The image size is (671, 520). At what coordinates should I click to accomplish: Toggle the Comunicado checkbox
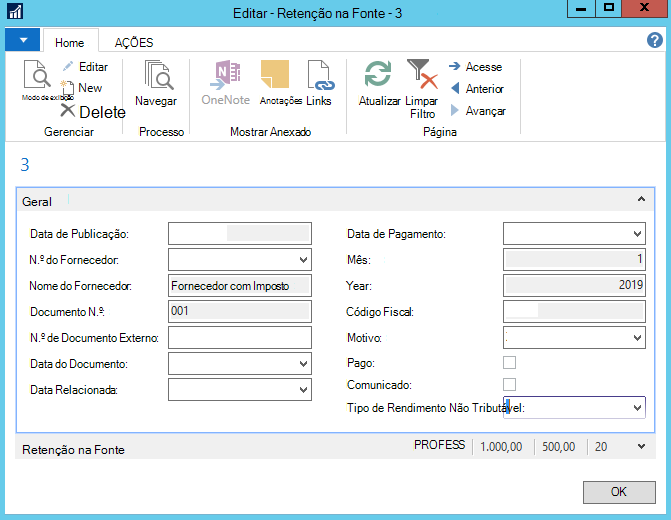(509, 384)
